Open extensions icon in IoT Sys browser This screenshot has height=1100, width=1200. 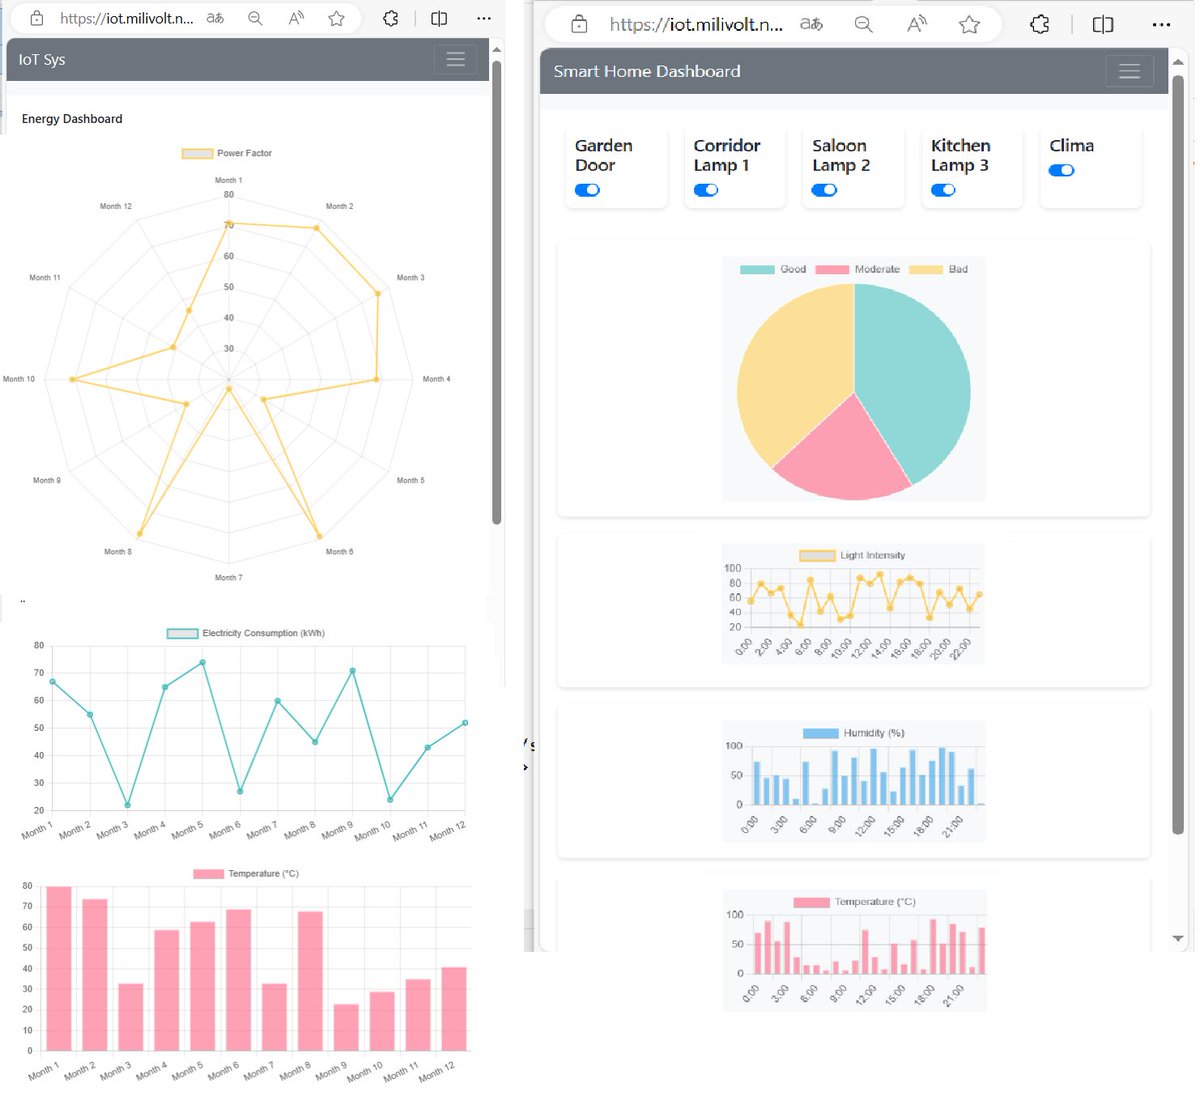[x=391, y=18]
